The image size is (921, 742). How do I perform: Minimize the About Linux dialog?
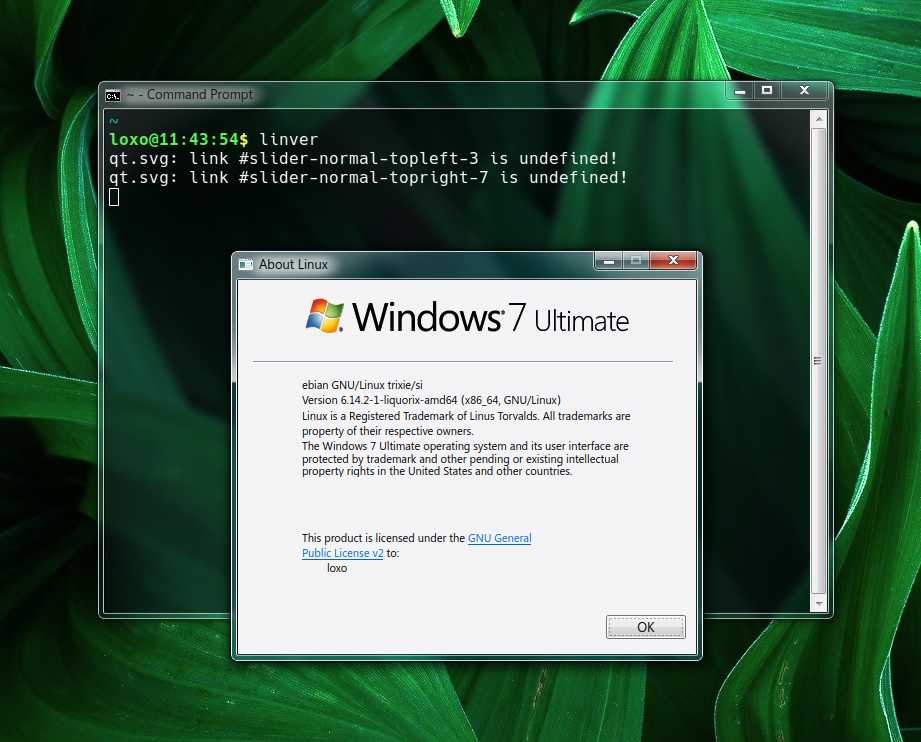[607, 261]
